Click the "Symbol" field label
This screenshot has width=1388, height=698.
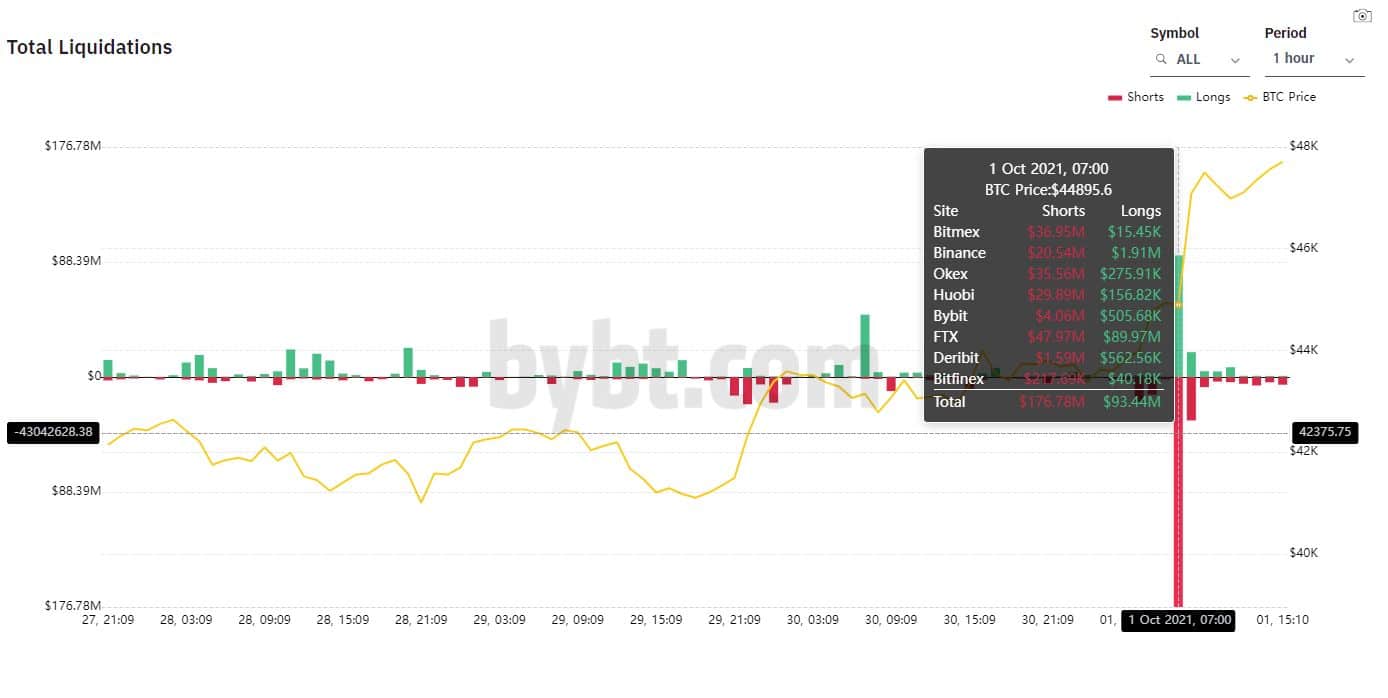pyautogui.click(x=1174, y=33)
